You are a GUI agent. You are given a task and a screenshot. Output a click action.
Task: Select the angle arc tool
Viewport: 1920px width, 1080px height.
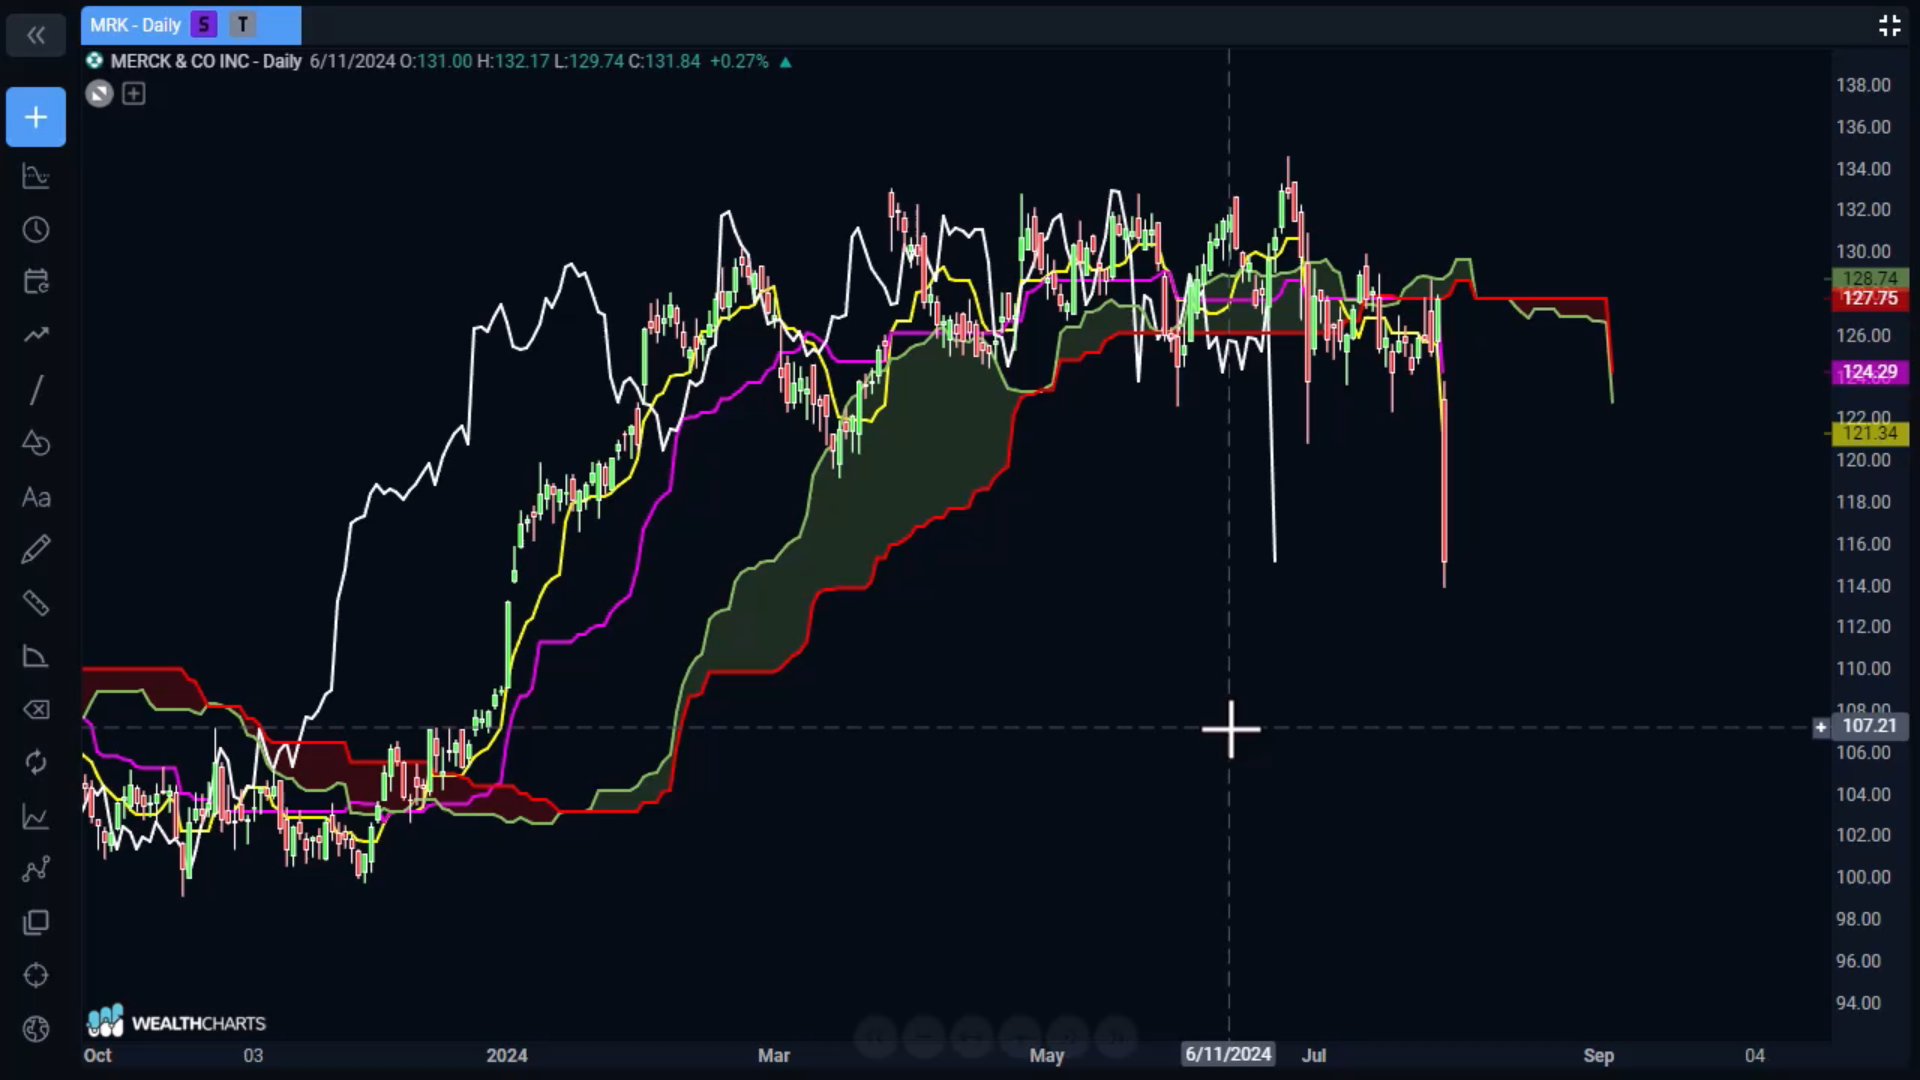click(x=36, y=656)
